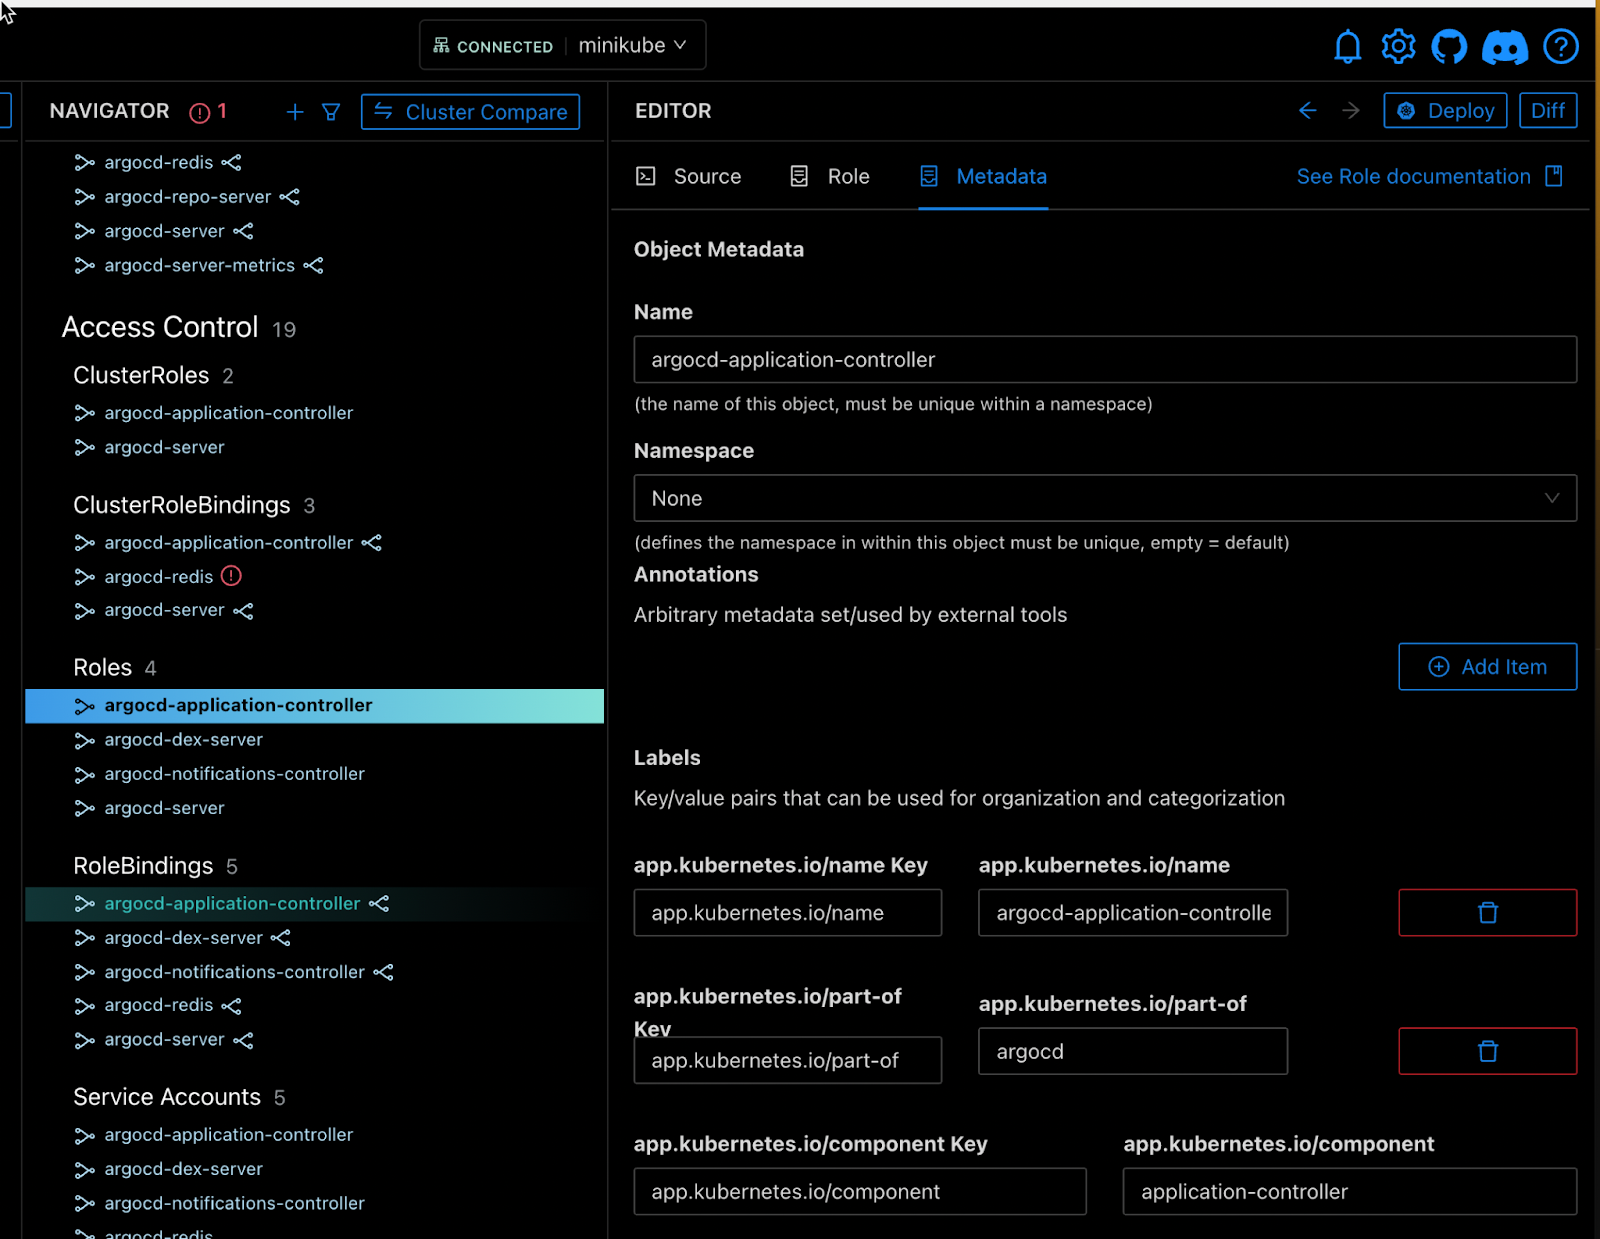Open the Discord icon link
Image resolution: width=1600 pixels, height=1239 pixels.
[x=1504, y=46]
